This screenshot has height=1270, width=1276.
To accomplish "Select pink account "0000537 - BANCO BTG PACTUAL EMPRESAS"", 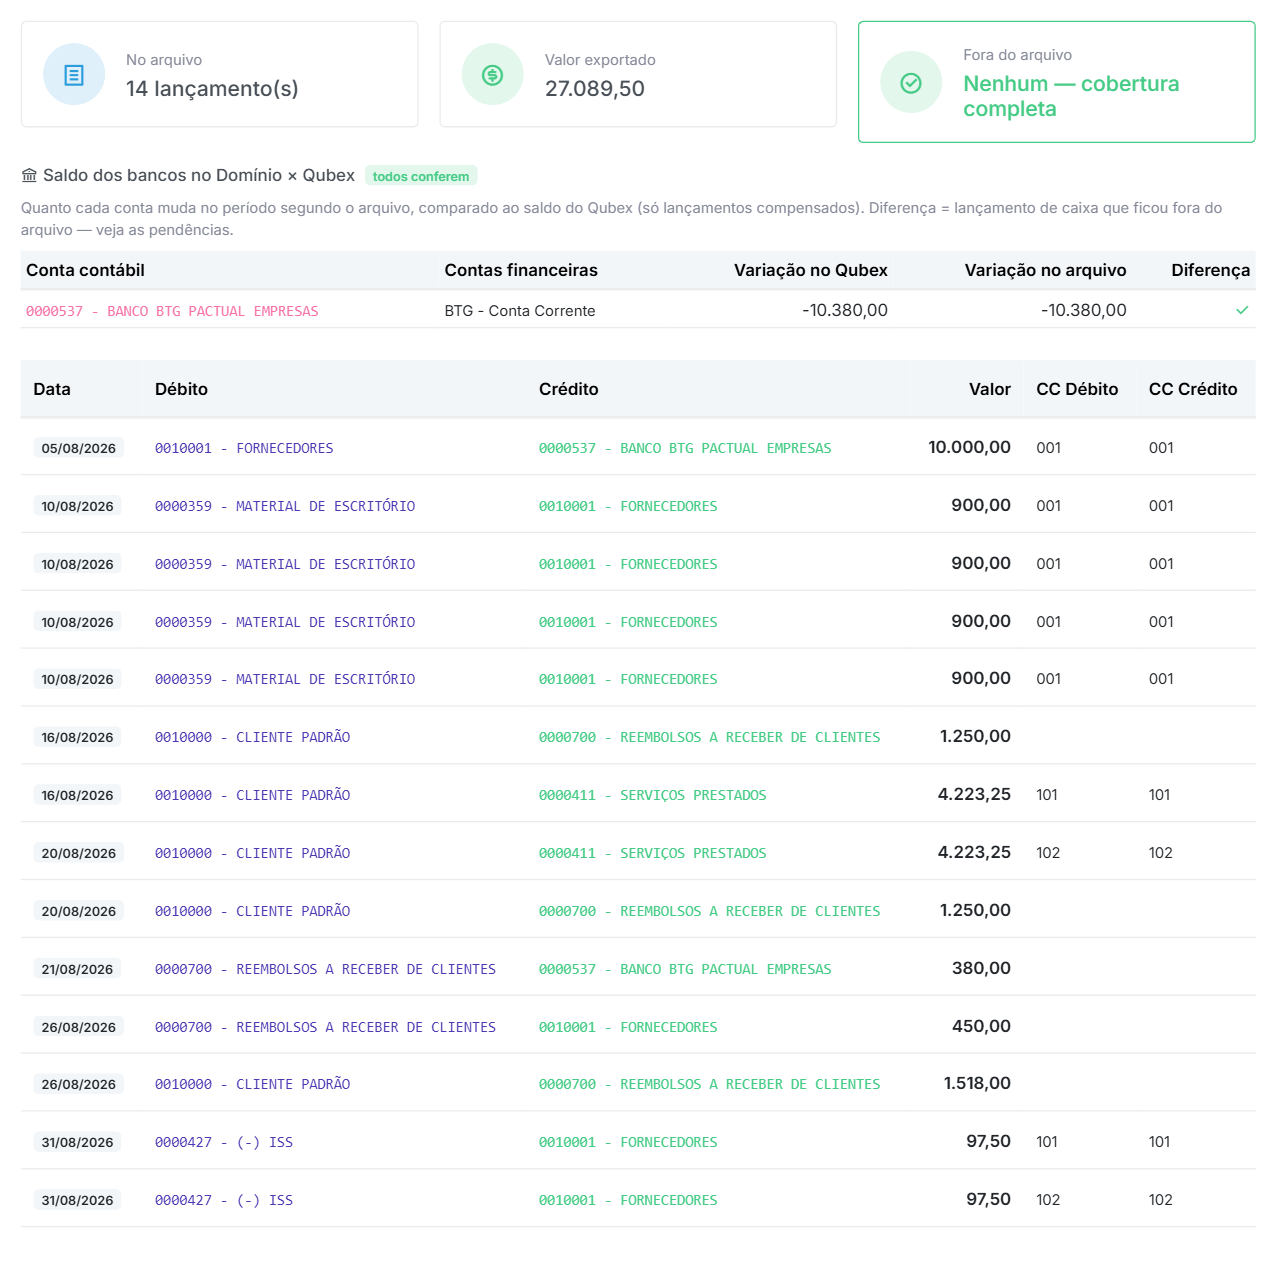I will 172,311.
